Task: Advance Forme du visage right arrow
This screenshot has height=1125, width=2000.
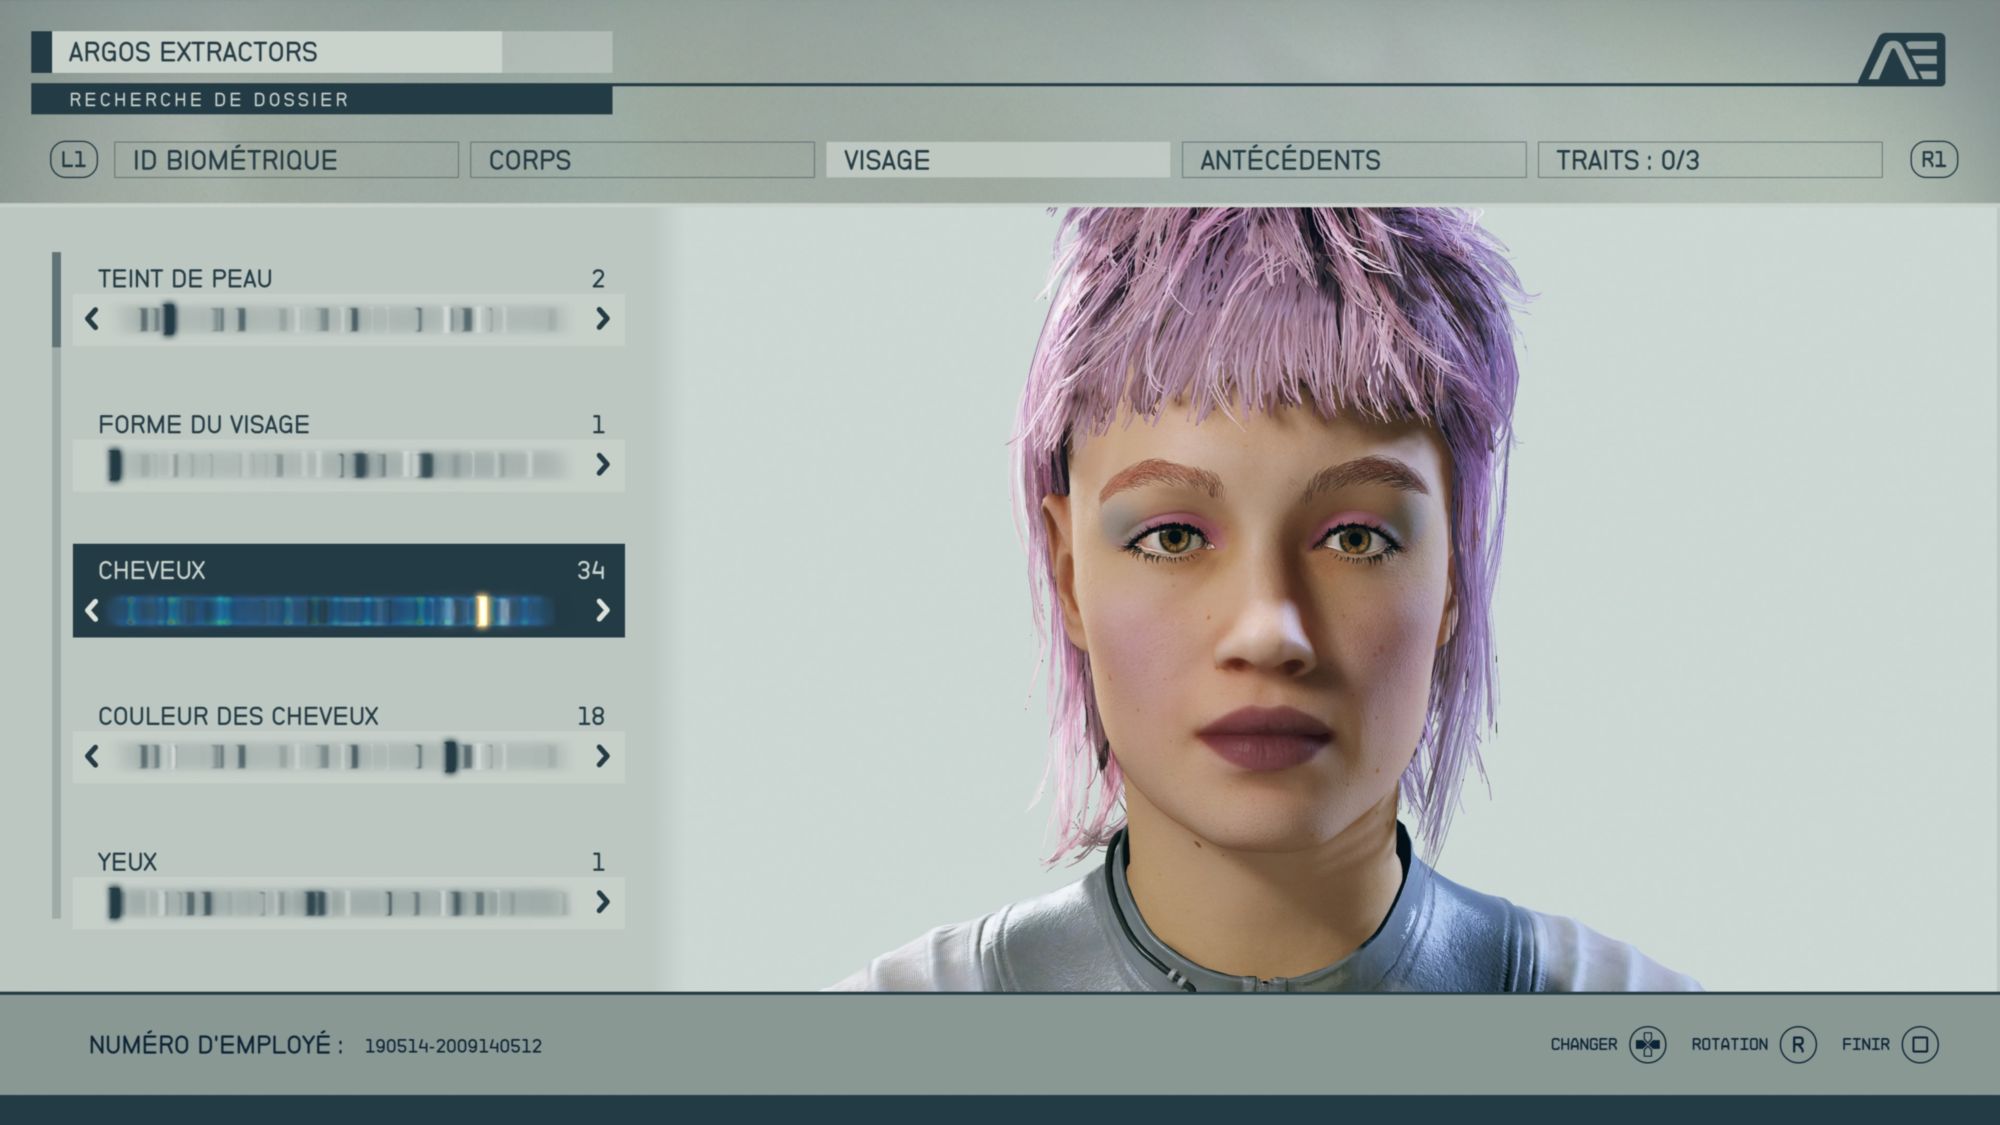Action: [602, 465]
